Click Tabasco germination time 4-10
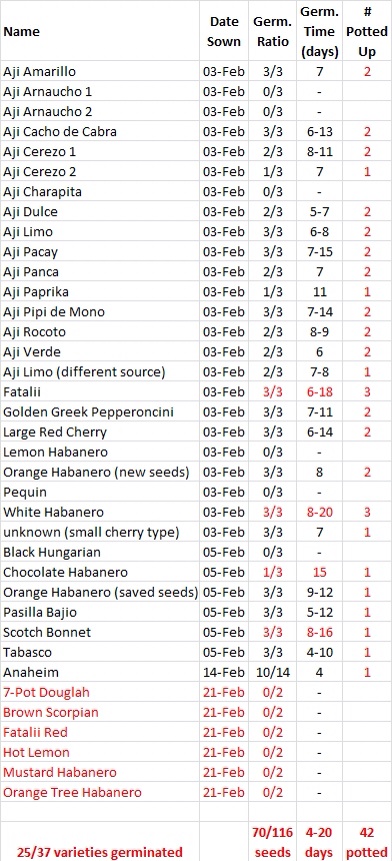Image resolution: width=392 pixels, height=861 pixels. click(x=320, y=652)
